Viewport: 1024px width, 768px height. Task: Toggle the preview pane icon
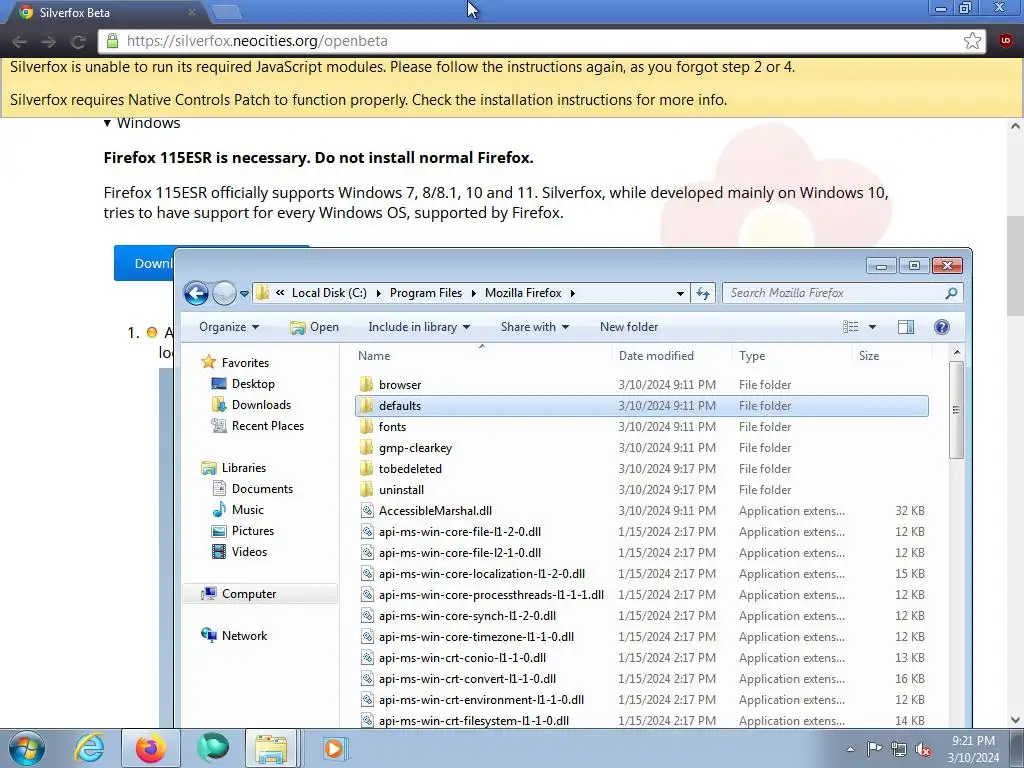click(906, 327)
